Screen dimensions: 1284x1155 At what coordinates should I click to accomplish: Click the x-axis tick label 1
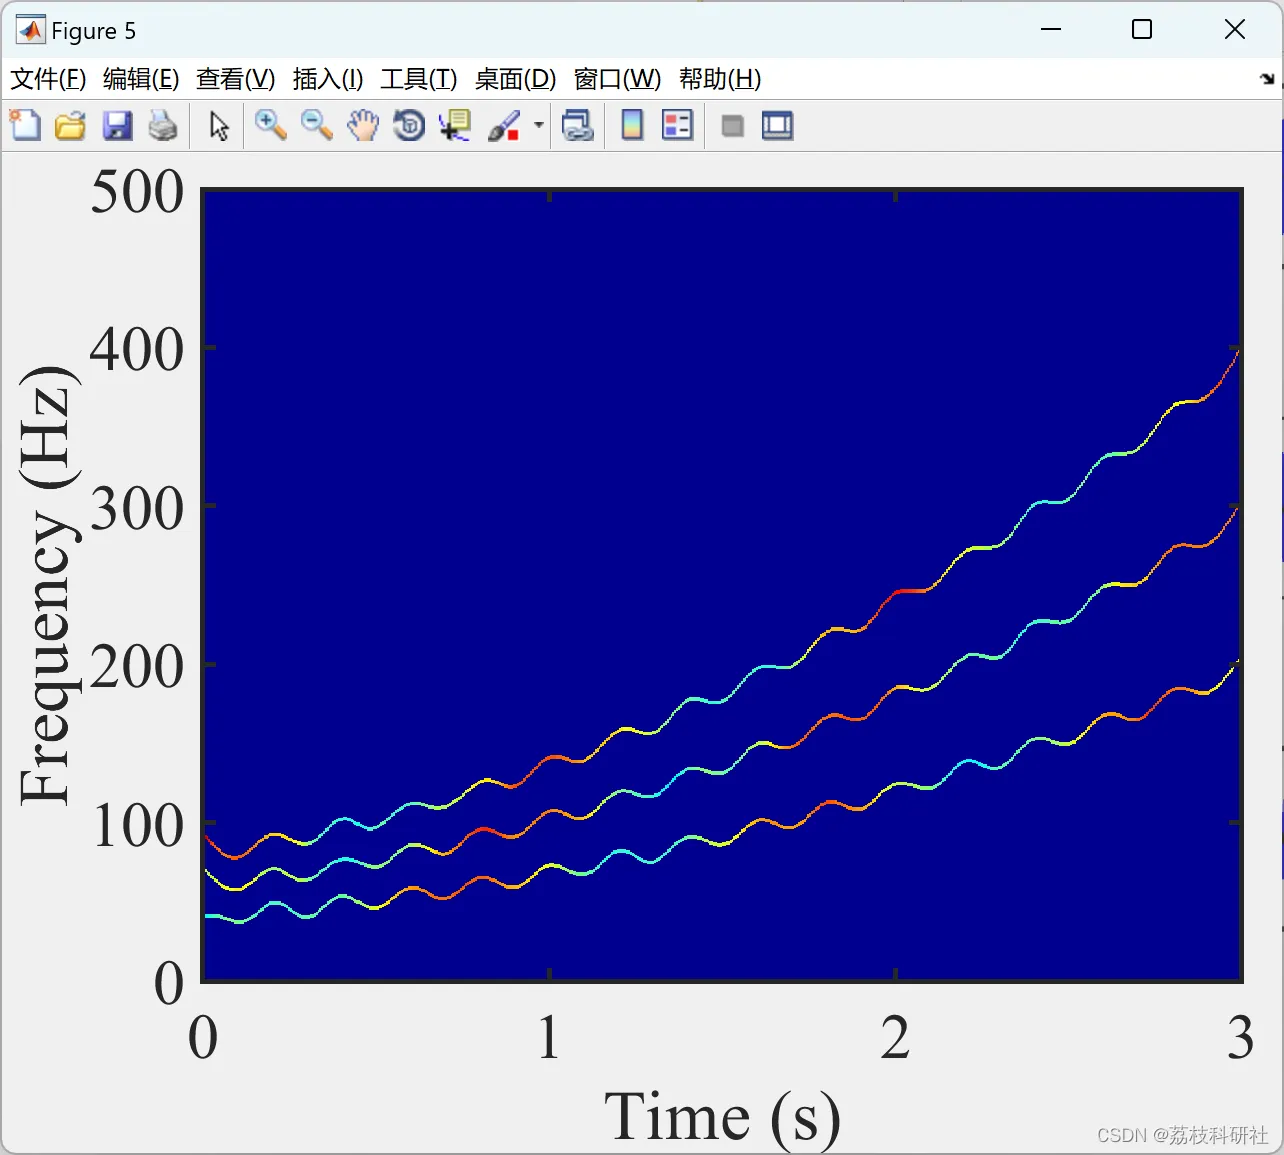click(548, 1038)
